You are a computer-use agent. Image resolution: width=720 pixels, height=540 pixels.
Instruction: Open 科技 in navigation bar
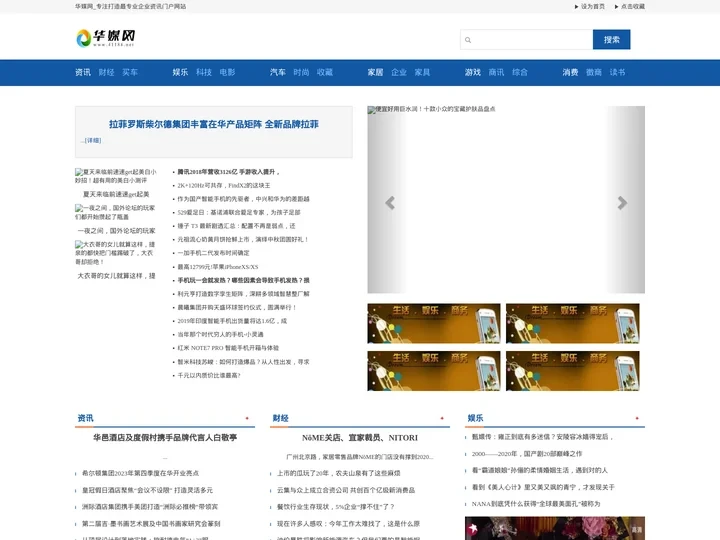point(204,72)
